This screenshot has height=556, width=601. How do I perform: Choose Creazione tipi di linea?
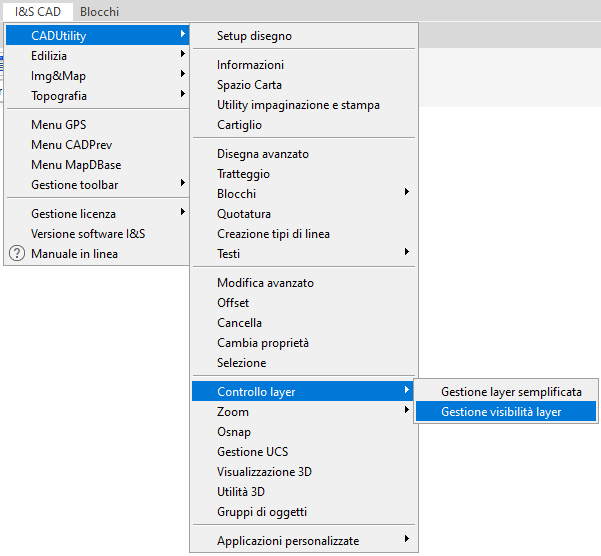(303, 234)
